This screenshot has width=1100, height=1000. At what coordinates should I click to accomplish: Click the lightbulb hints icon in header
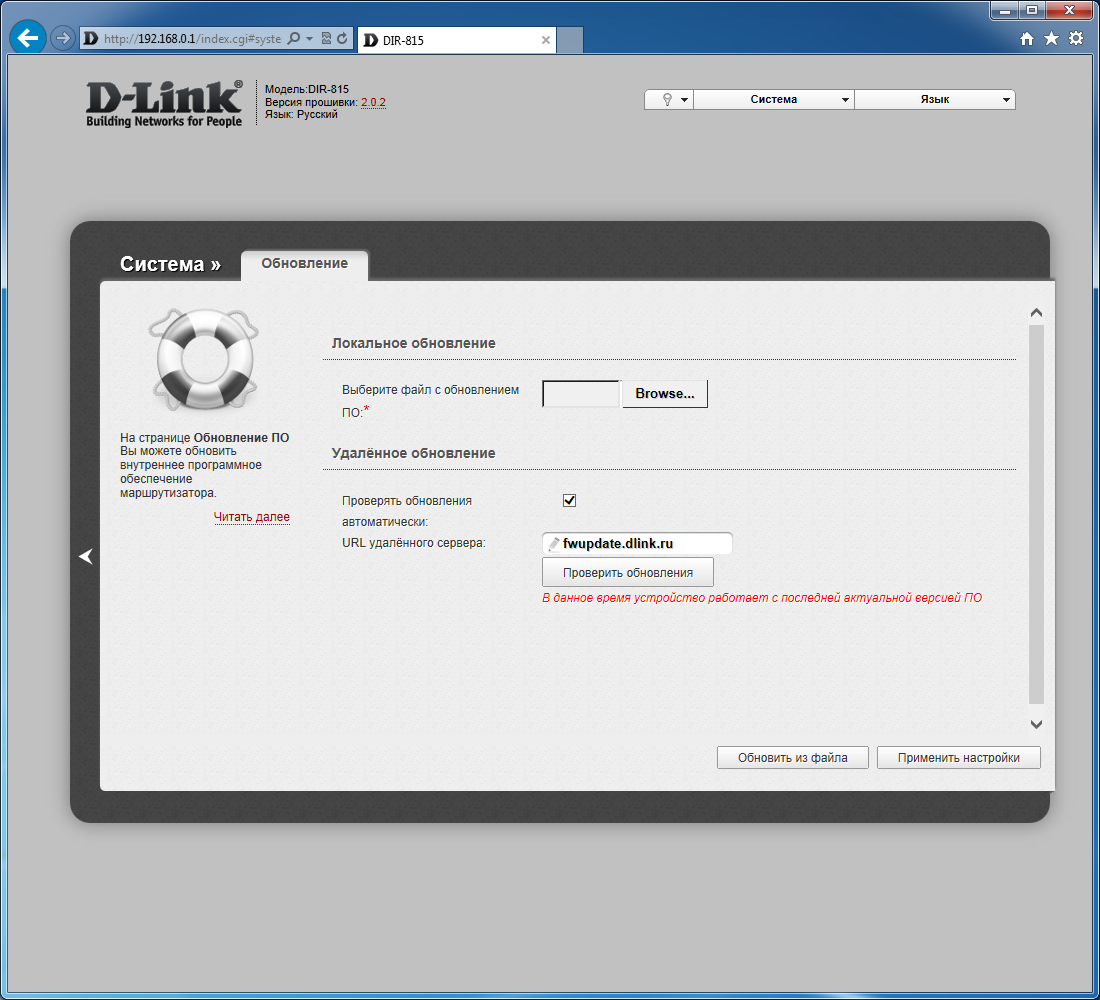coord(668,99)
